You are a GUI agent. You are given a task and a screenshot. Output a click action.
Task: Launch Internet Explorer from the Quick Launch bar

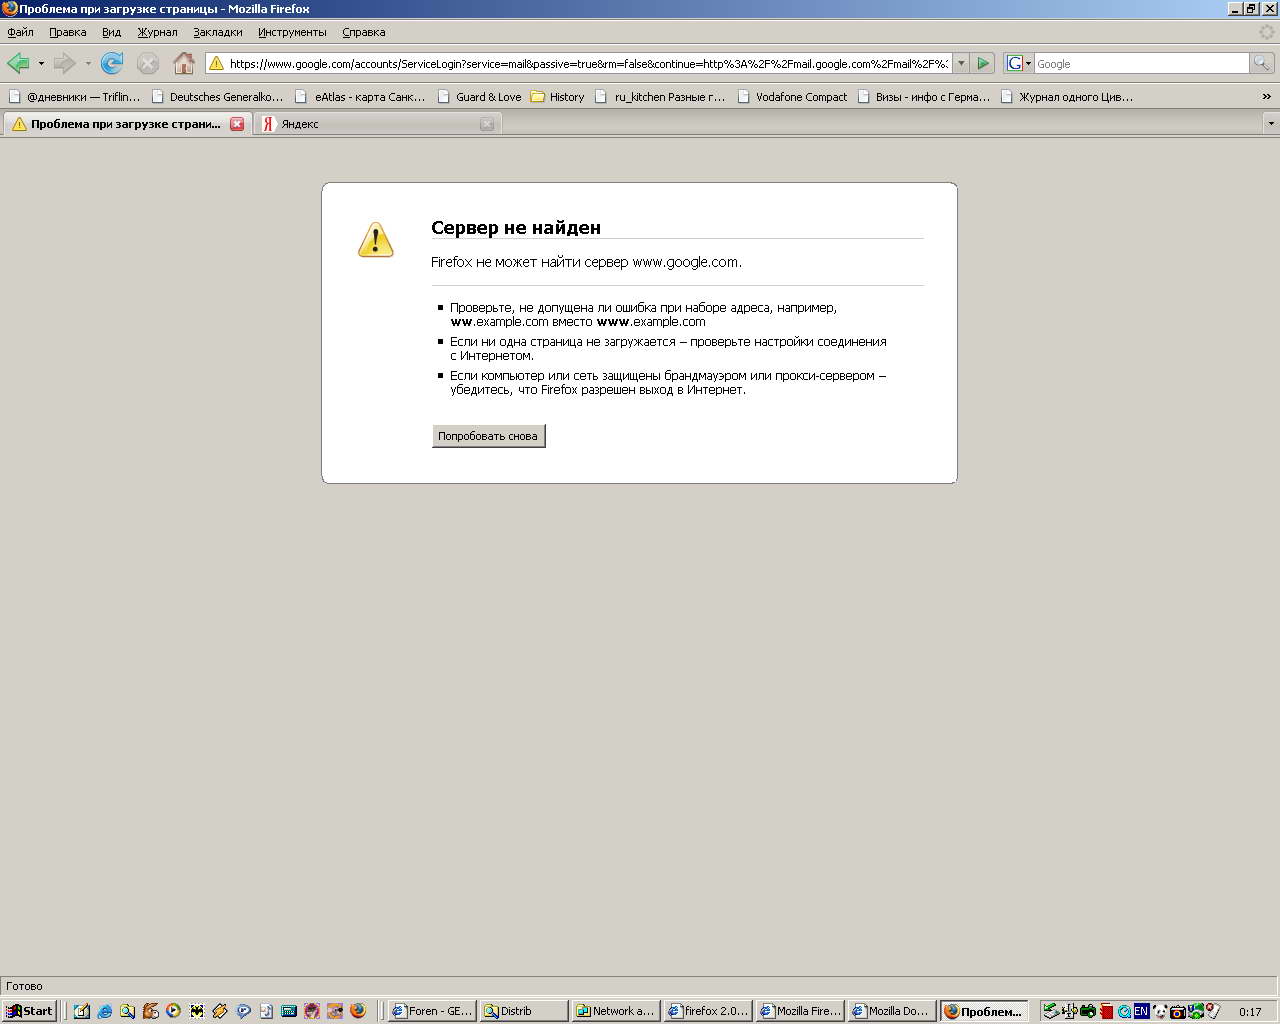click(x=104, y=1011)
